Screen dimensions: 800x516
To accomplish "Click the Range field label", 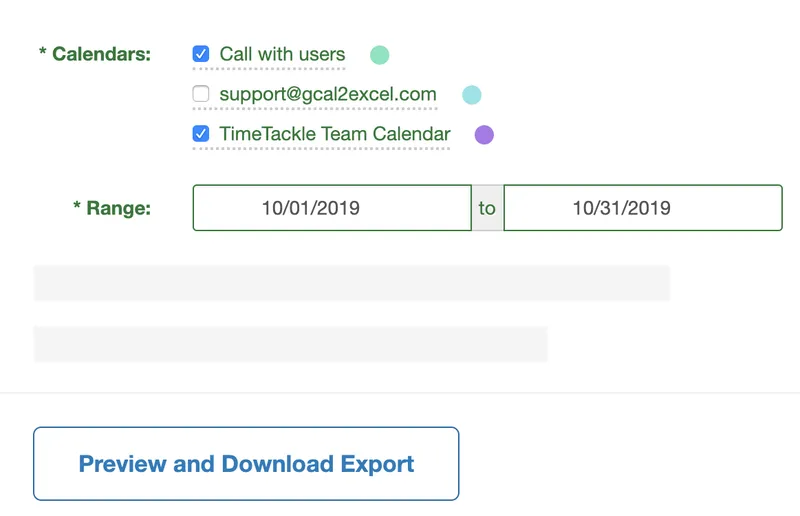I will 118,208.
